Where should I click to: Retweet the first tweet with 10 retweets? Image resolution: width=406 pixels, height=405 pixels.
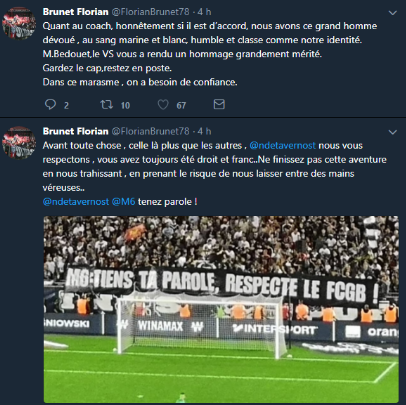tap(107, 105)
